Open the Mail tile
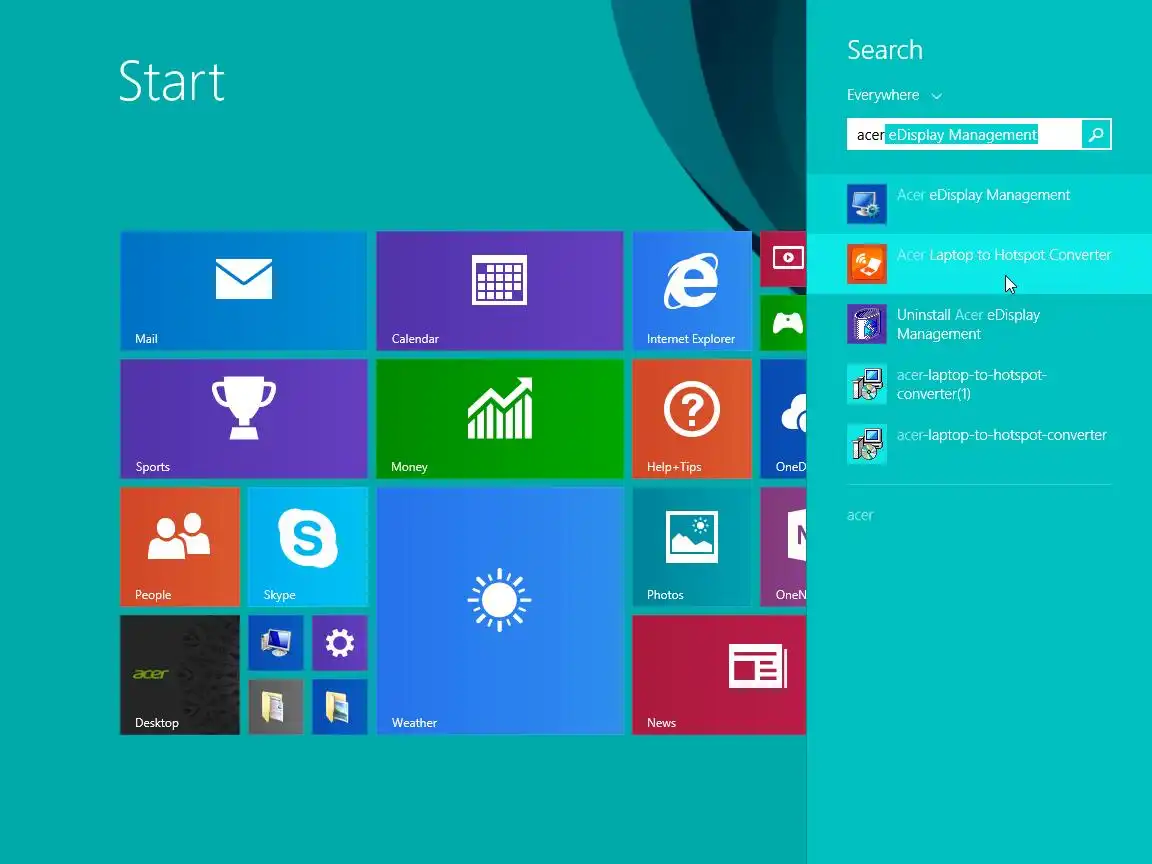Screen dimensions: 1152x864 click(243, 291)
